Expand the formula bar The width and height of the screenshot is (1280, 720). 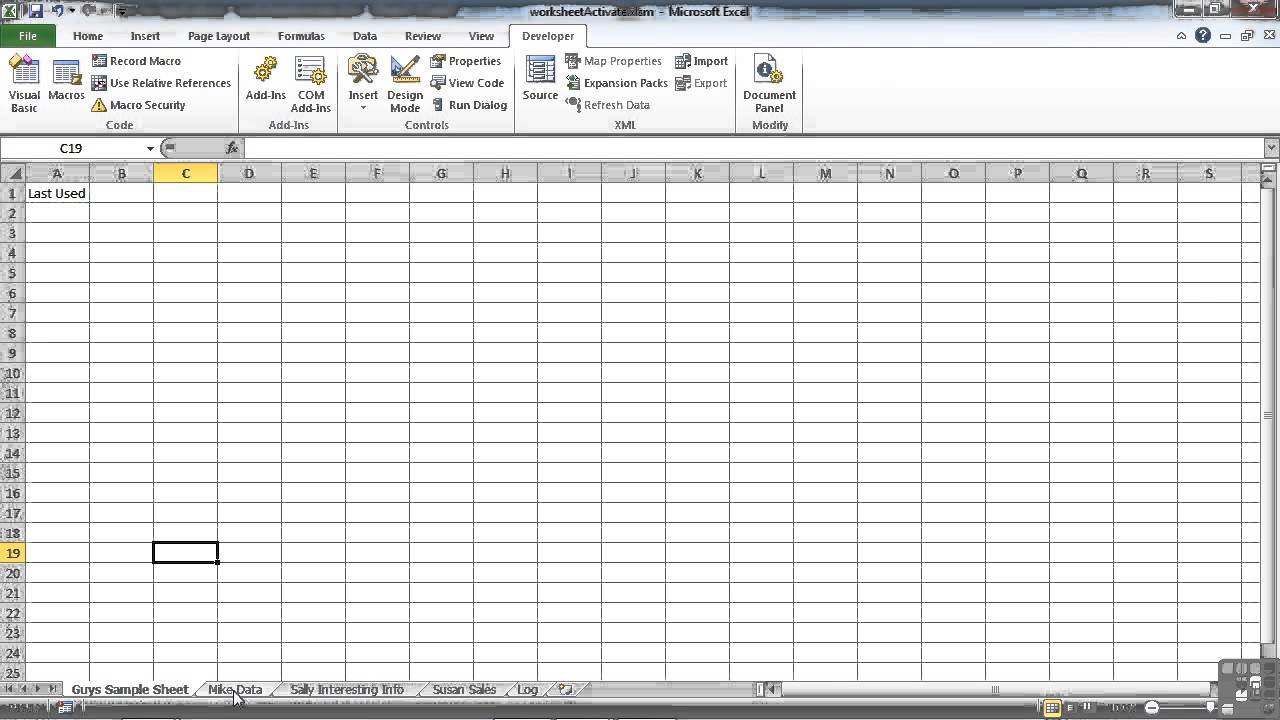point(1271,148)
